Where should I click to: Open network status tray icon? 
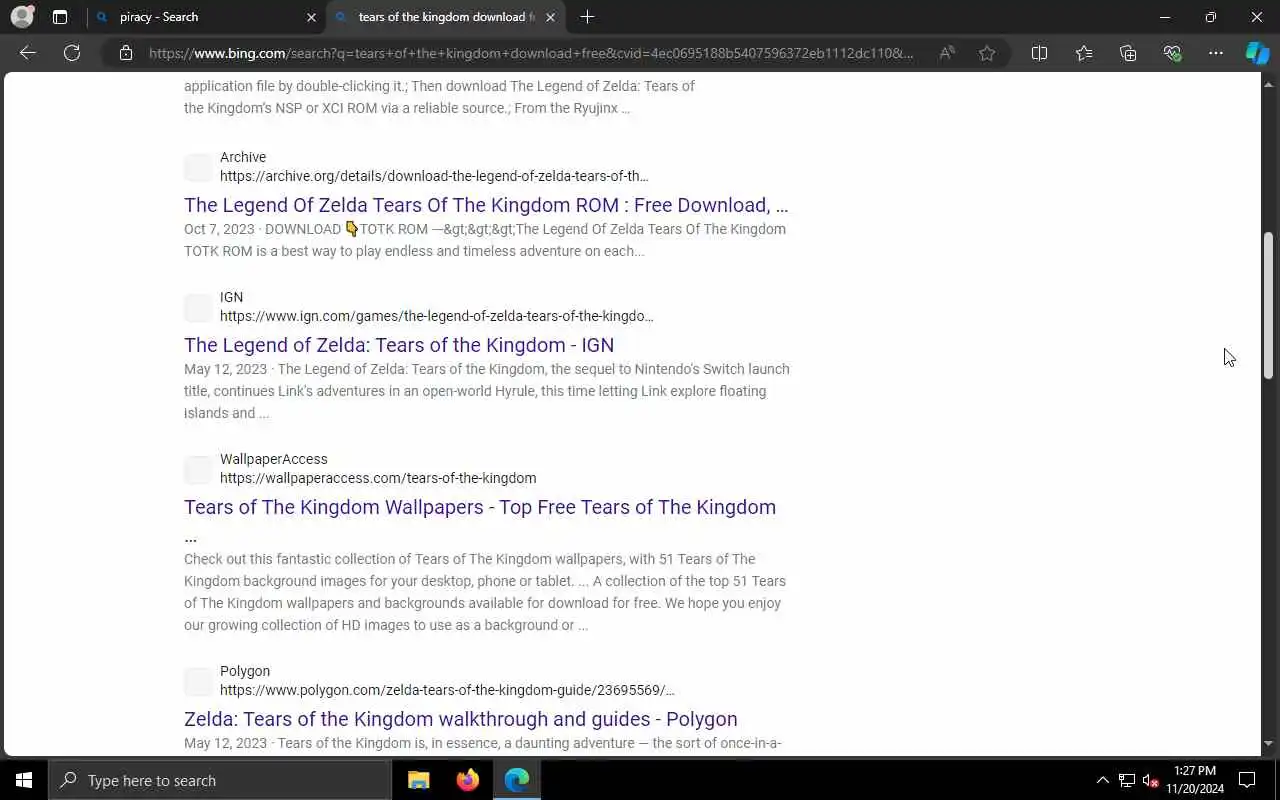1127,780
